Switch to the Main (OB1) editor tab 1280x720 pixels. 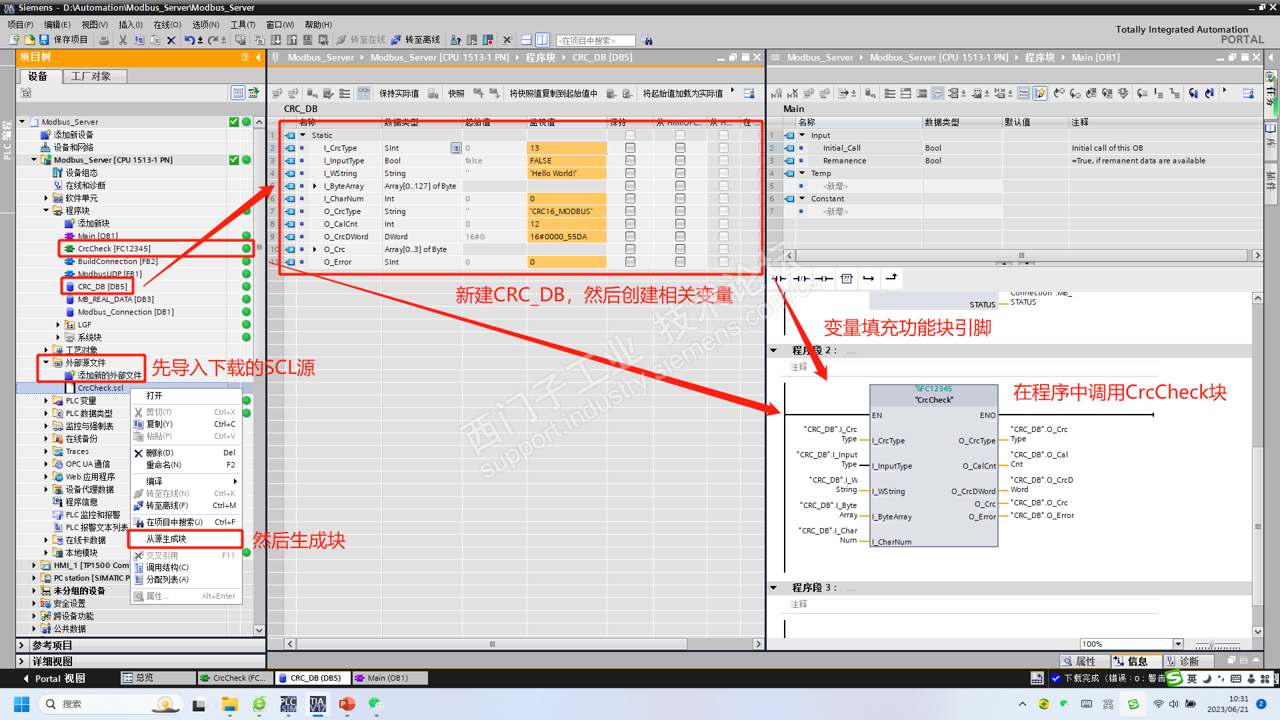coord(388,678)
